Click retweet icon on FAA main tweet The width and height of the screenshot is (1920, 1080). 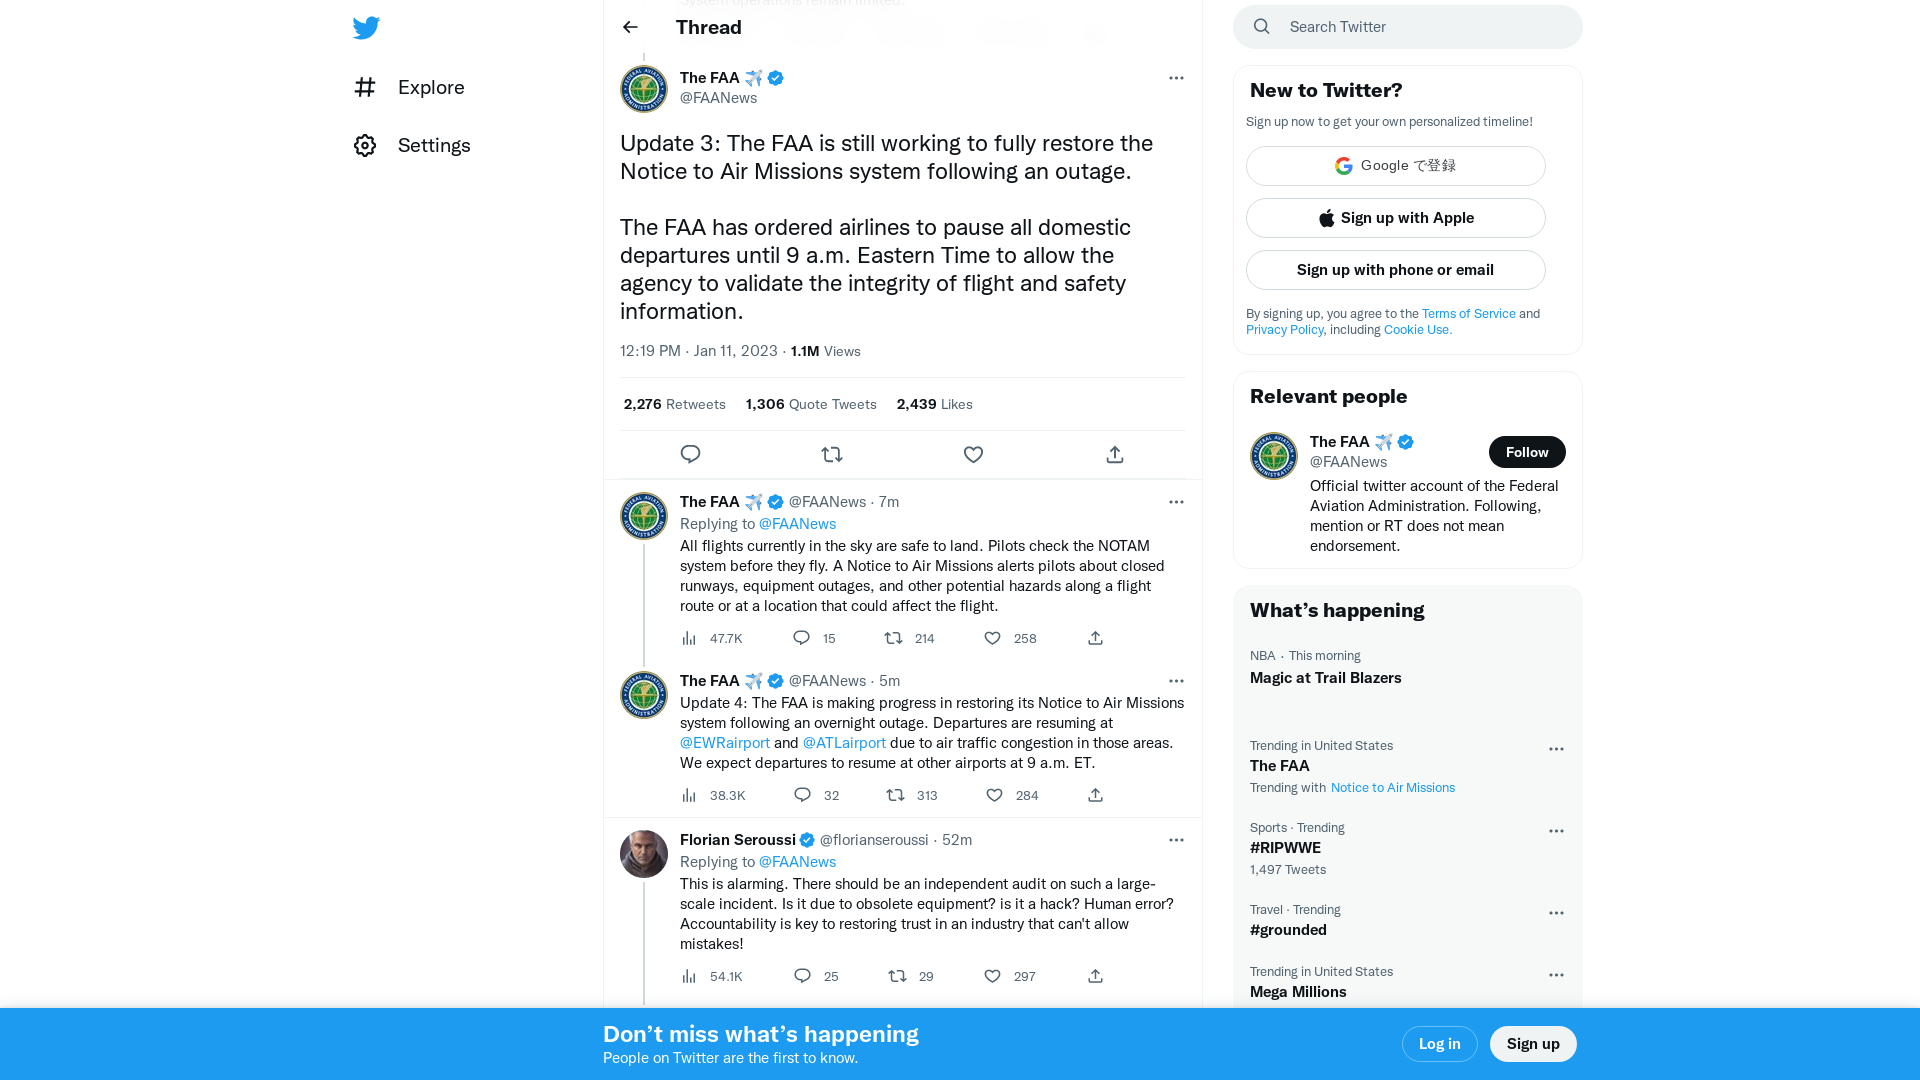click(832, 454)
